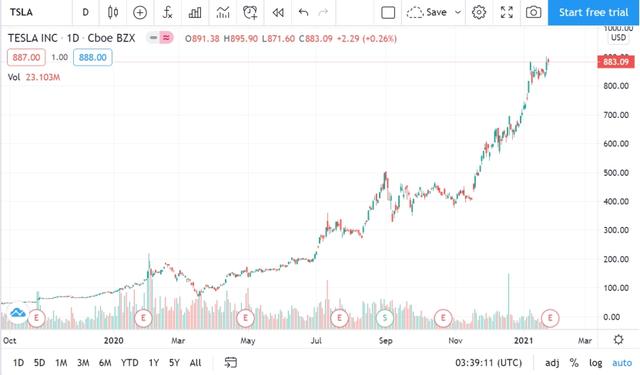The height and width of the screenshot is (375, 640).
Task: Open earnings marker E near 2020
Action: click(143, 318)
